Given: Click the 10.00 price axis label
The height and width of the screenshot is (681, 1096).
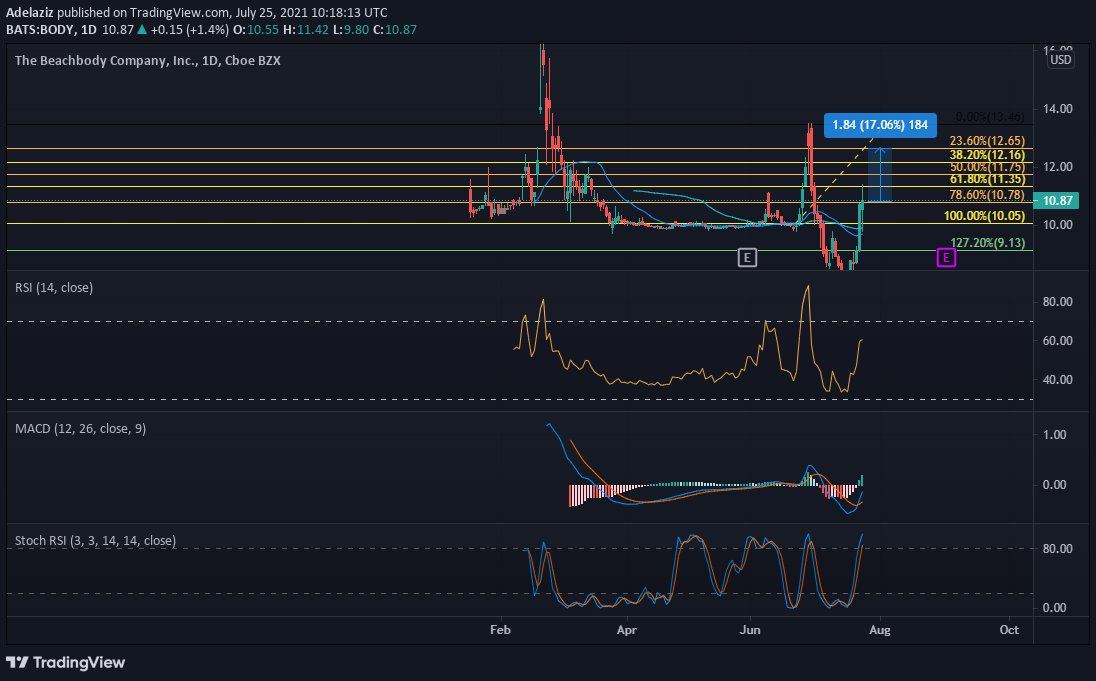Looking at the screenshot, I should (1058, 224).
